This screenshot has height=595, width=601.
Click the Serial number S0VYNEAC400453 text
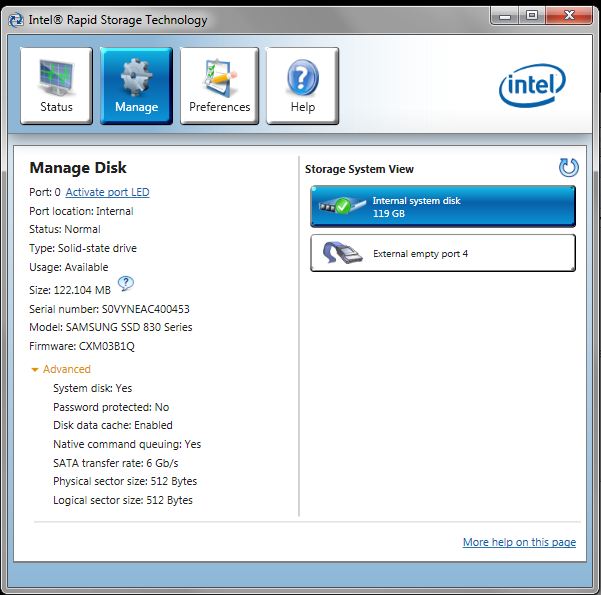tap(109, 309)
